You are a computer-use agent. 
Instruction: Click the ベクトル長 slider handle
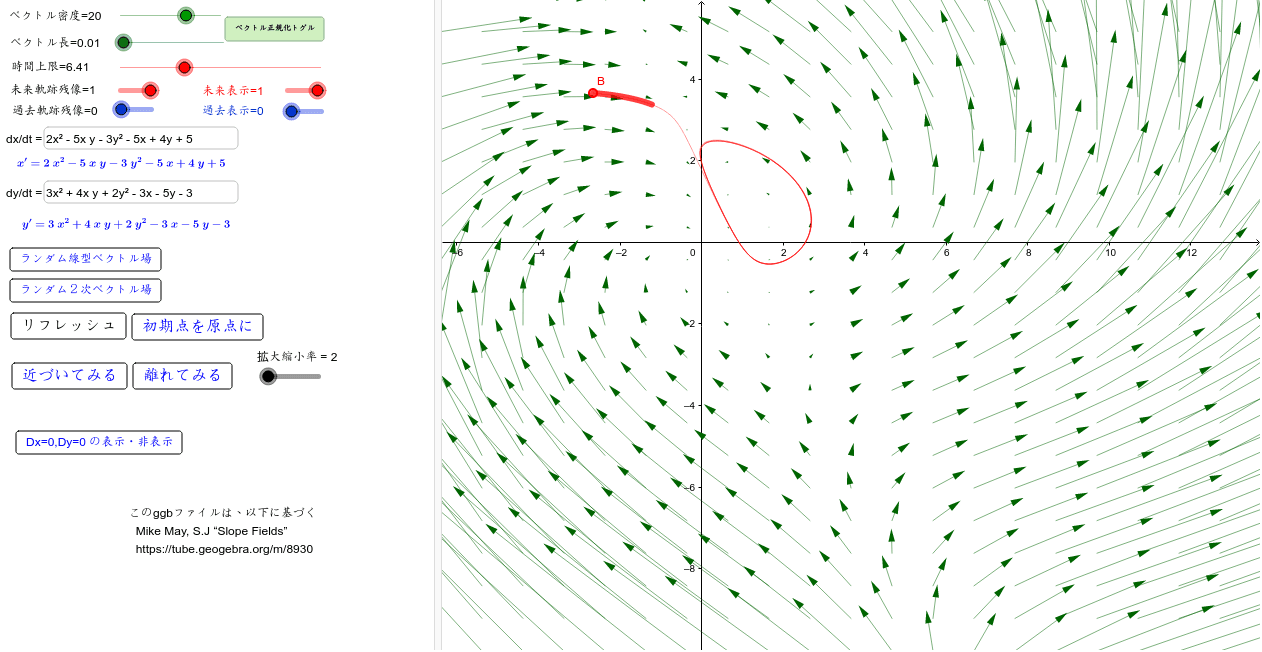(123, 42)
